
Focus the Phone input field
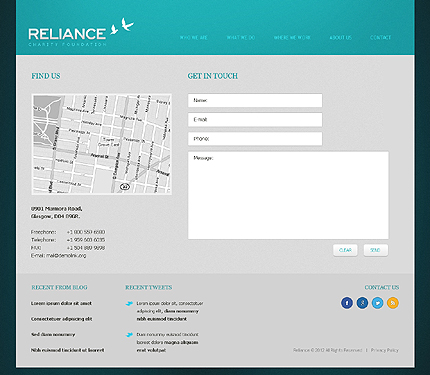click(255, 139)
